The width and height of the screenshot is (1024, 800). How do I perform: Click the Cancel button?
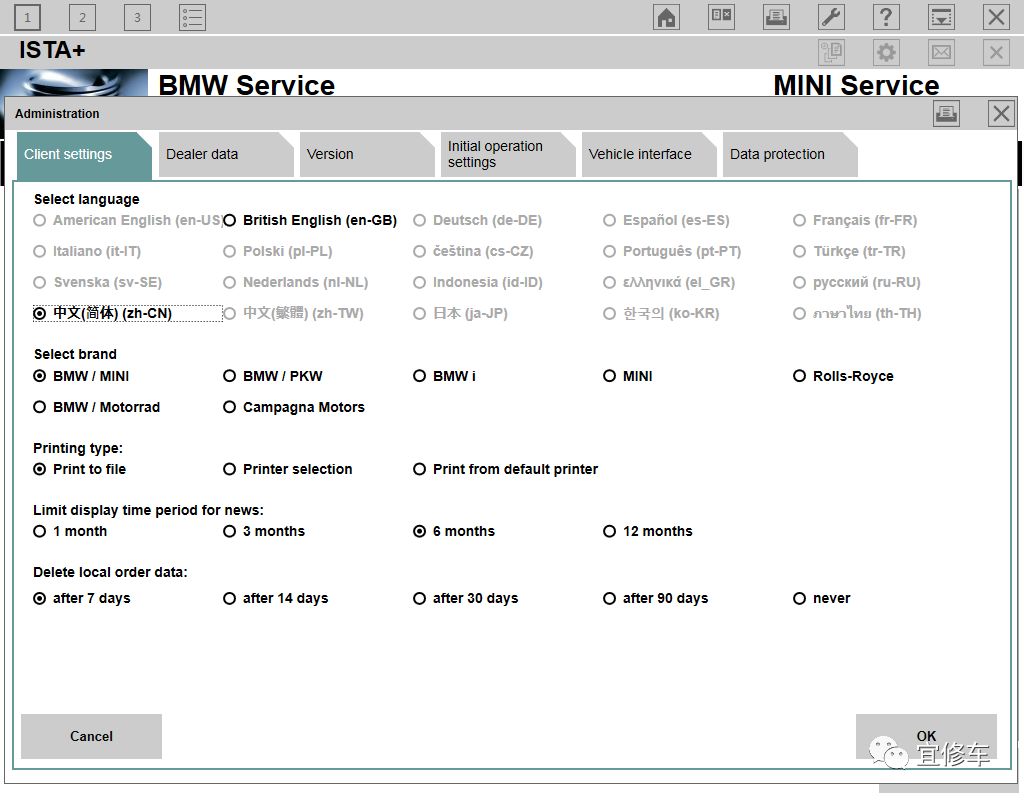point(91,736)
